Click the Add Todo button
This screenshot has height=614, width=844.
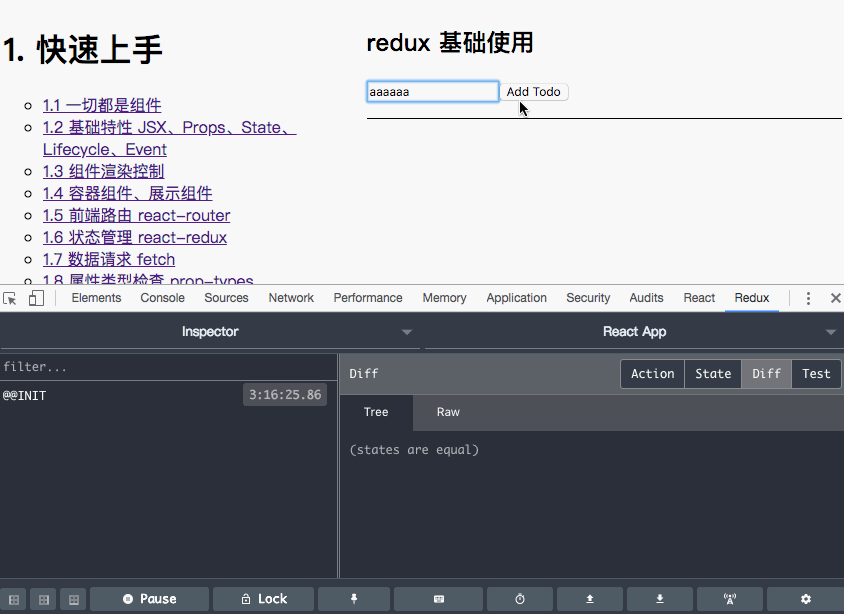pos(534,91)
